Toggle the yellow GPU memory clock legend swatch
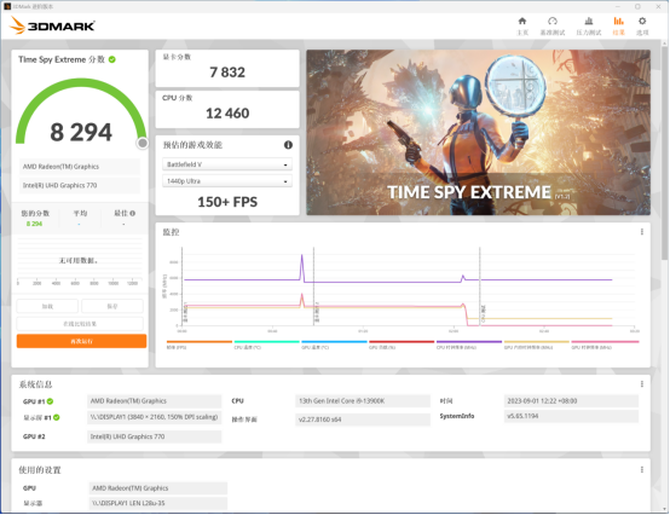Image resolution: width=670 pixels, height=515 pixels. coord(537,342)
